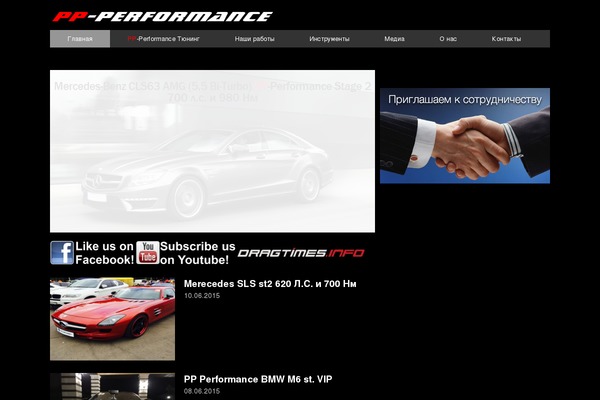
Task: Click the Like us on Facebook text
Action: click(104, 253)
